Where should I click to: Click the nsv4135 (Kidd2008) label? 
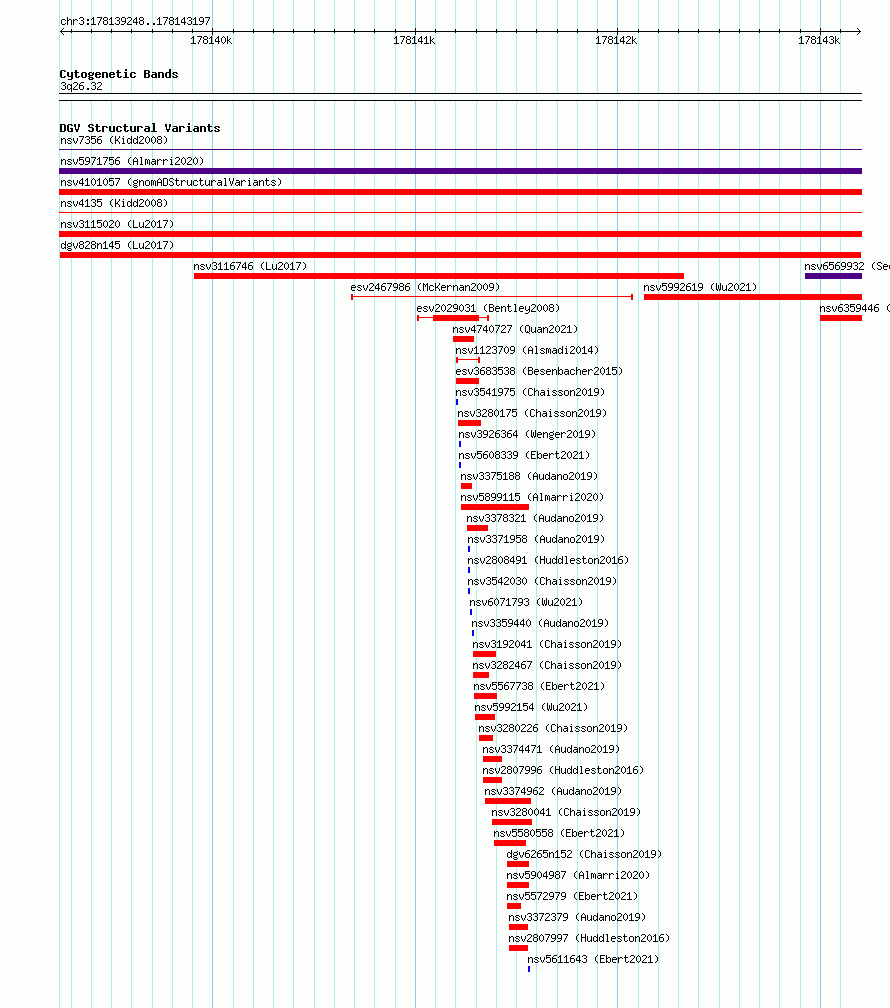tap(114, 203)
